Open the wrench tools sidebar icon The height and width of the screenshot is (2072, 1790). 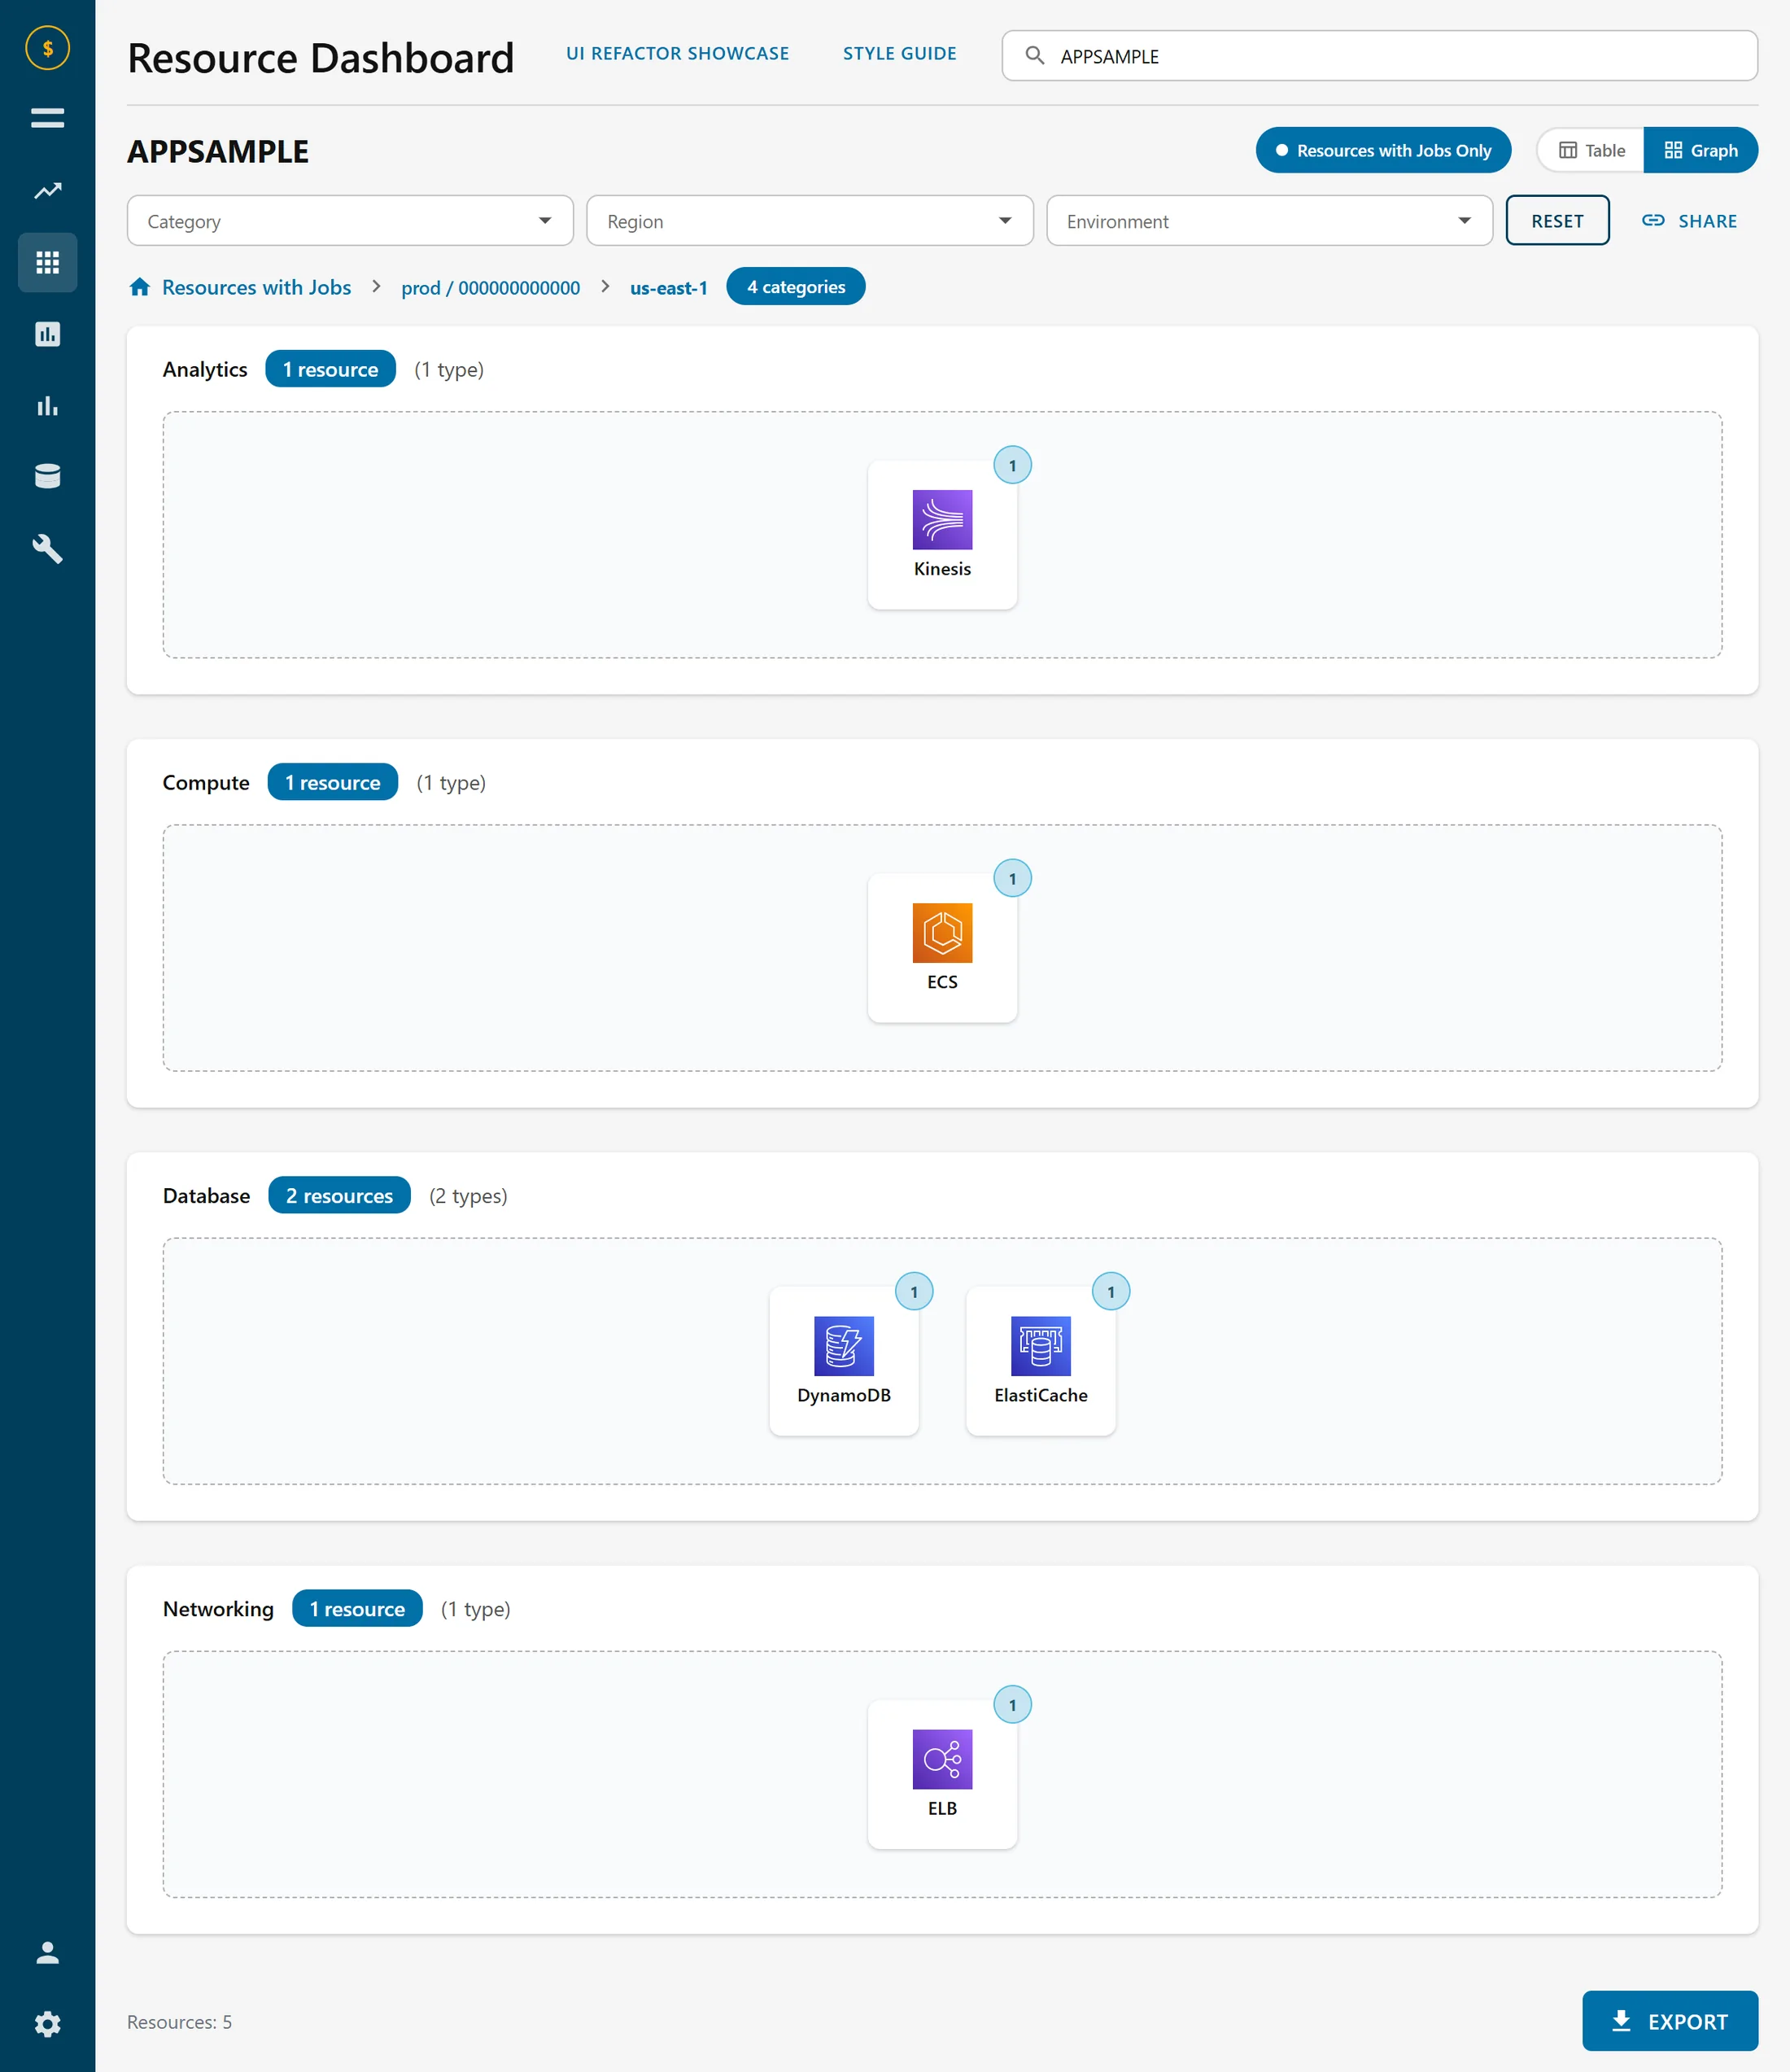[x=47, y=548]
